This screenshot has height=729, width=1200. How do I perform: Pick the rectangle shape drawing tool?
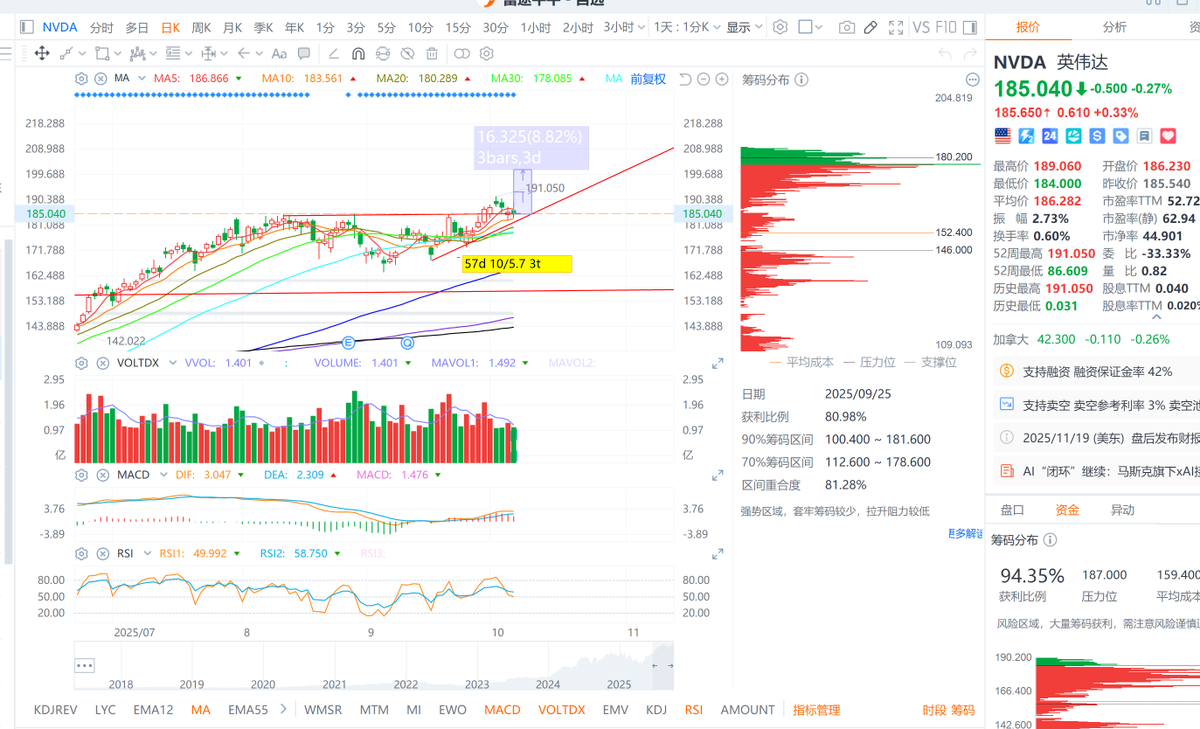[102, 53]
